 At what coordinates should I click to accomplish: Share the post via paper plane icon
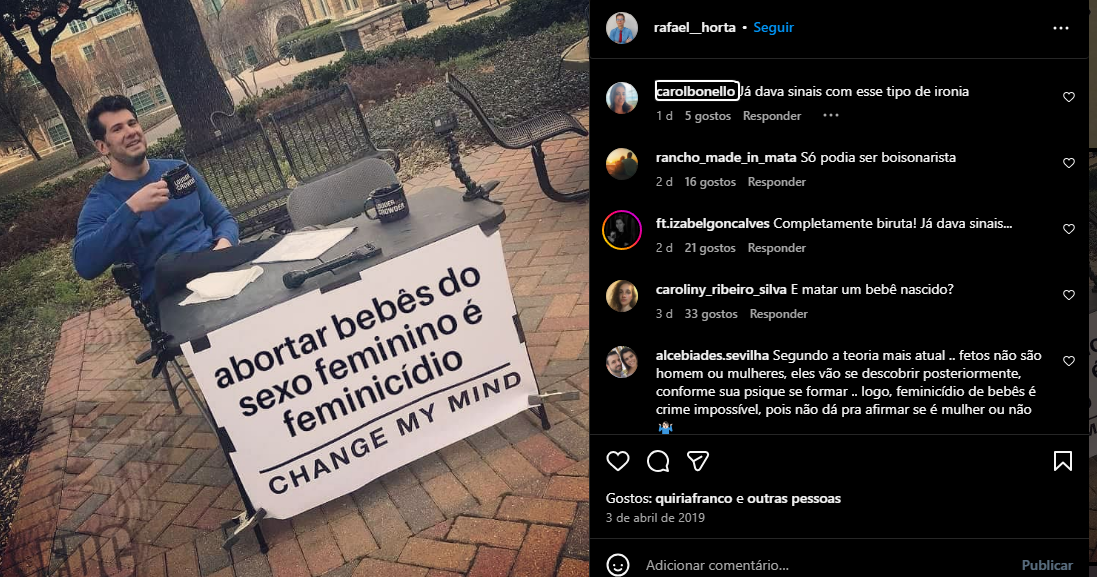click(698, 461)
